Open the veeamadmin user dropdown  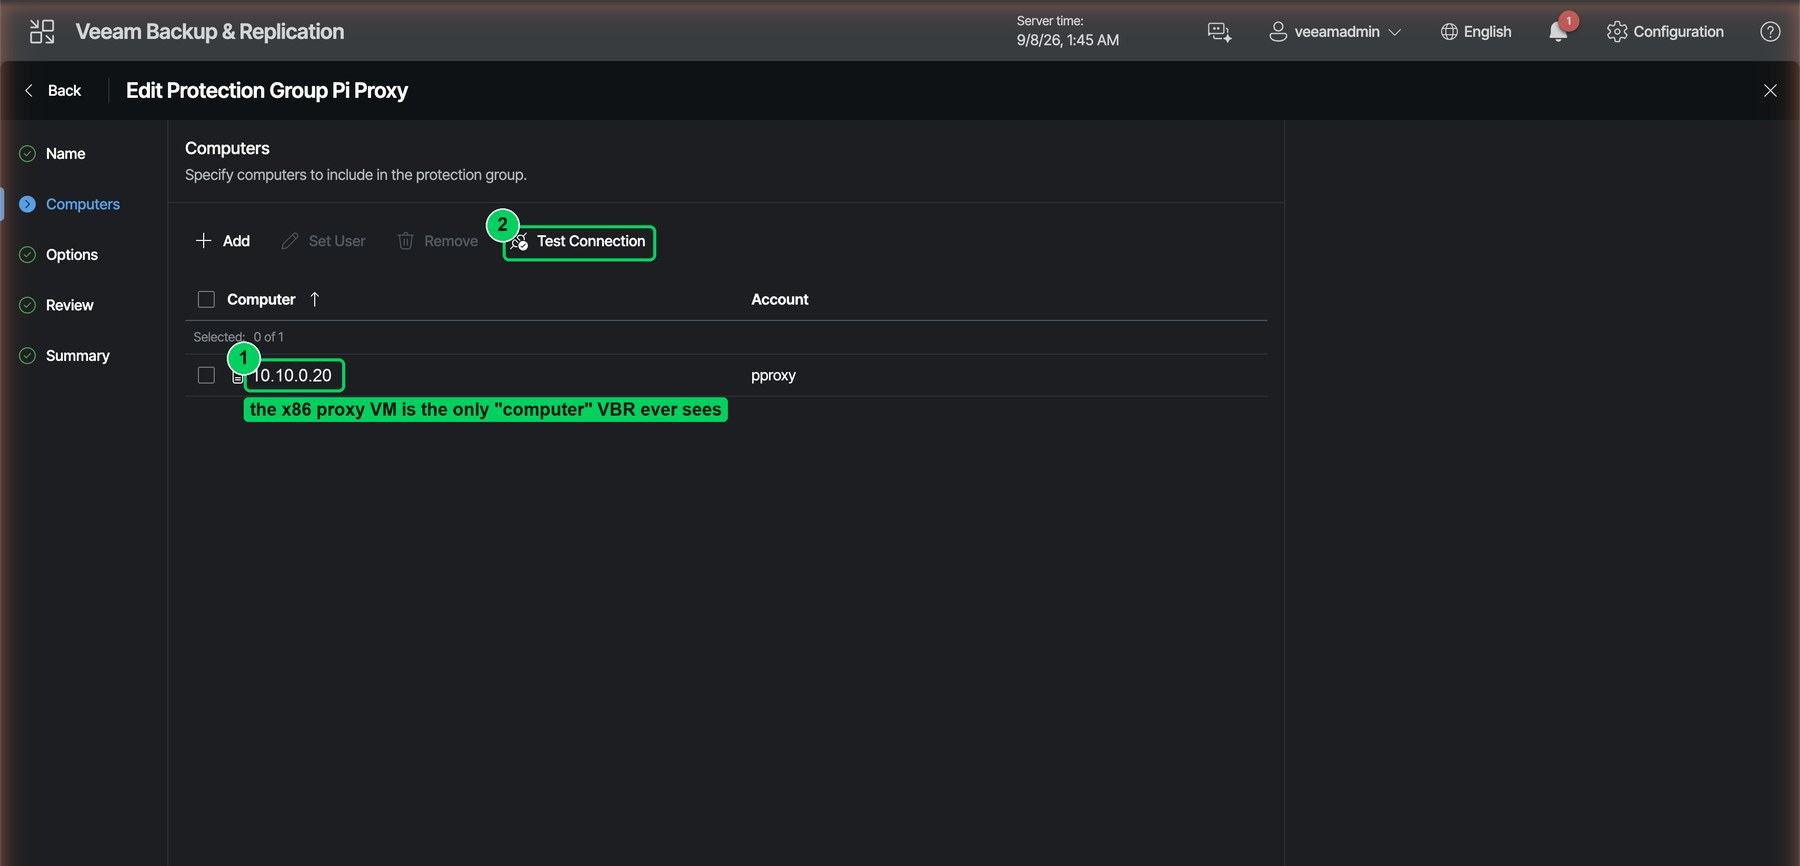(1335, 32)
